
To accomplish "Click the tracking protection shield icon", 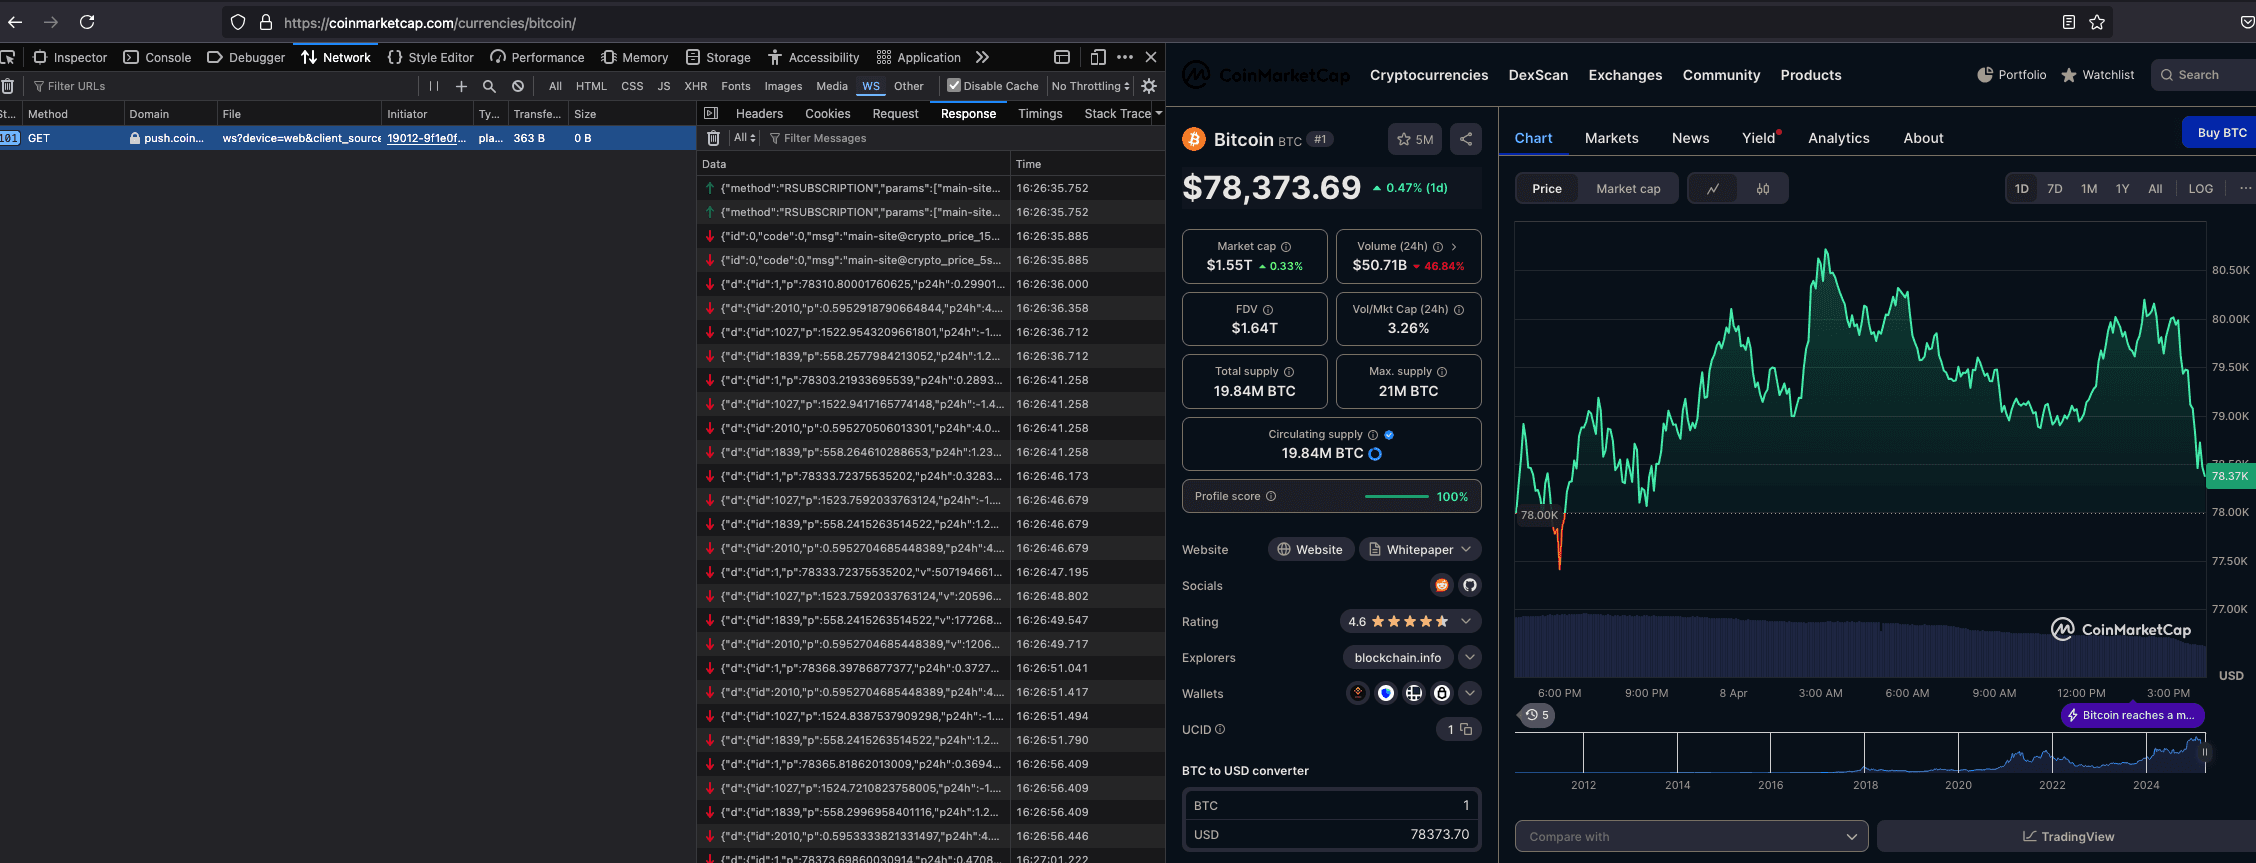I will coord(238,22).
